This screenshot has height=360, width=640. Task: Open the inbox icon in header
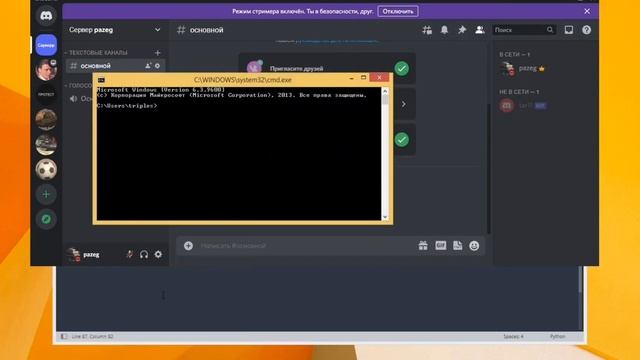[x=569, y=30]
